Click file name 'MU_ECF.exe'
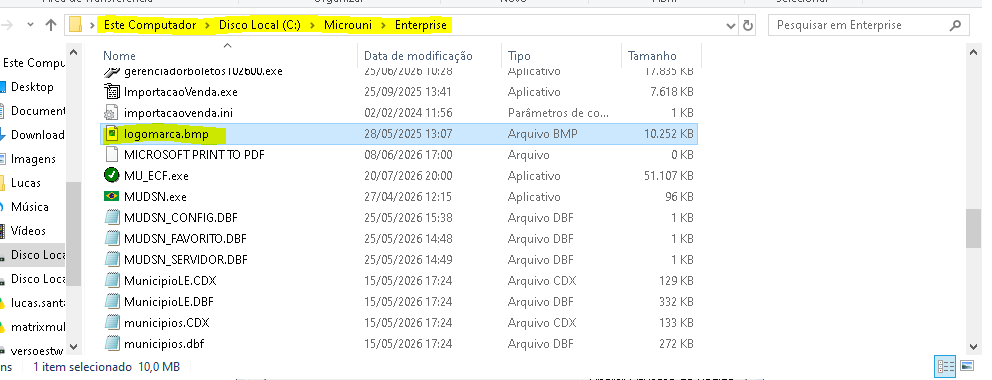The height and width of the screenshot is (380, 992). pyautogui.click(x=156, y=176)
